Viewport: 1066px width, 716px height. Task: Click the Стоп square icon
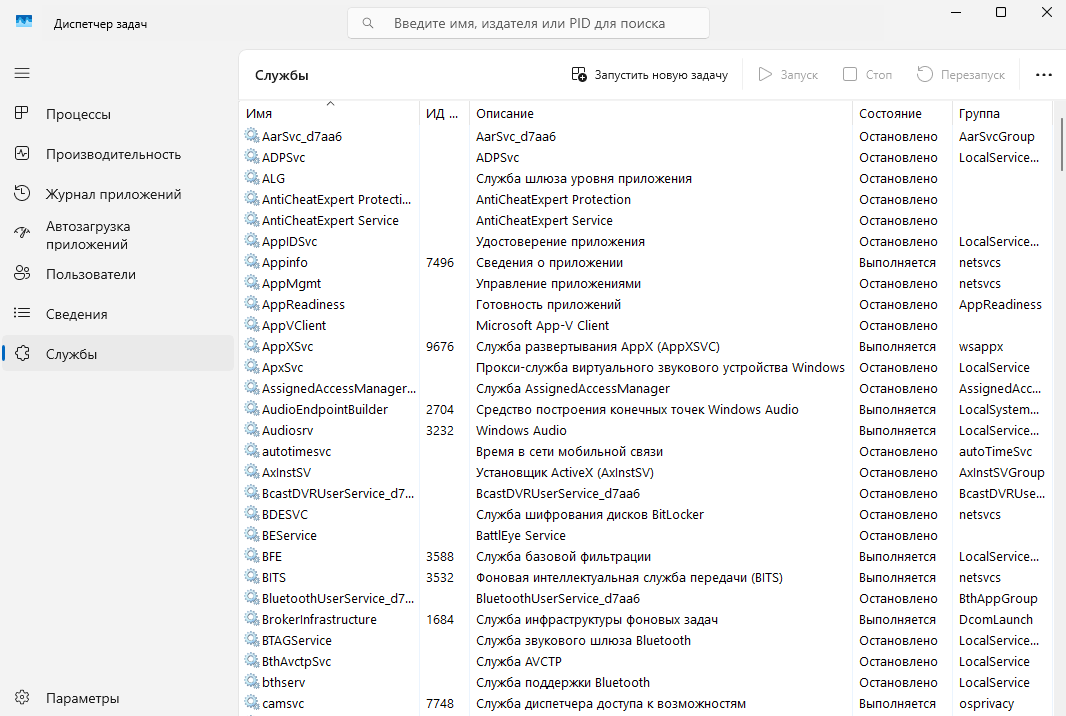[x=850, y=74]
